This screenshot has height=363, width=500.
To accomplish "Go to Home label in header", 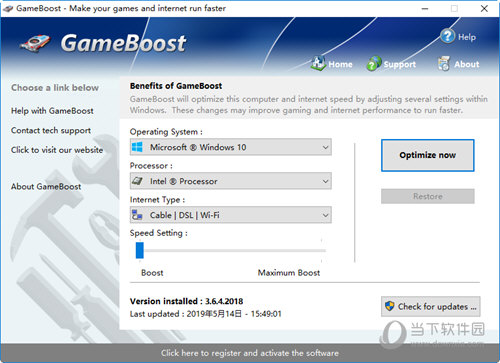I will pyautogui.click(x=340, y=64).
